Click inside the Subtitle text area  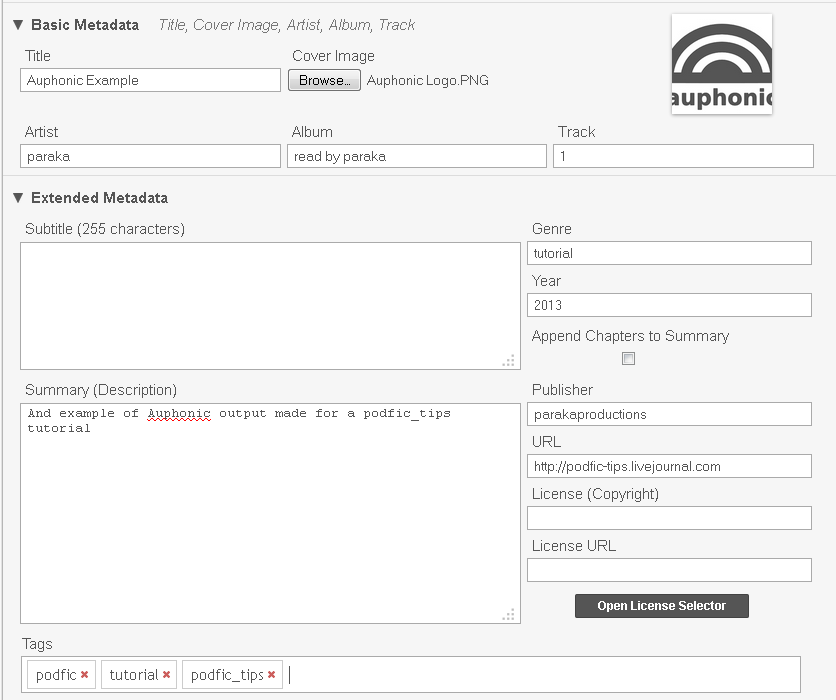(270, 306)
